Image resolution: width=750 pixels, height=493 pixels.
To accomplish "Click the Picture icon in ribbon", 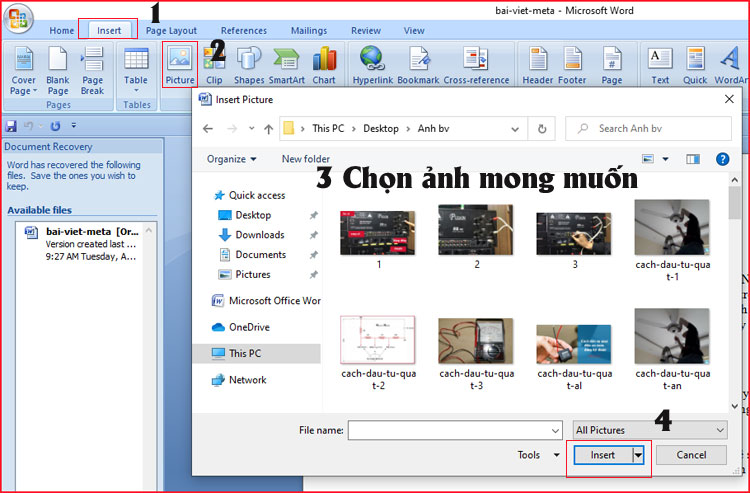I will [x=180, y=65].
